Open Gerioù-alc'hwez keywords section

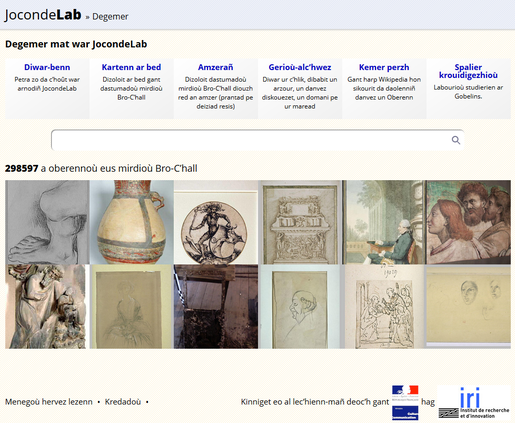[300, 67]
